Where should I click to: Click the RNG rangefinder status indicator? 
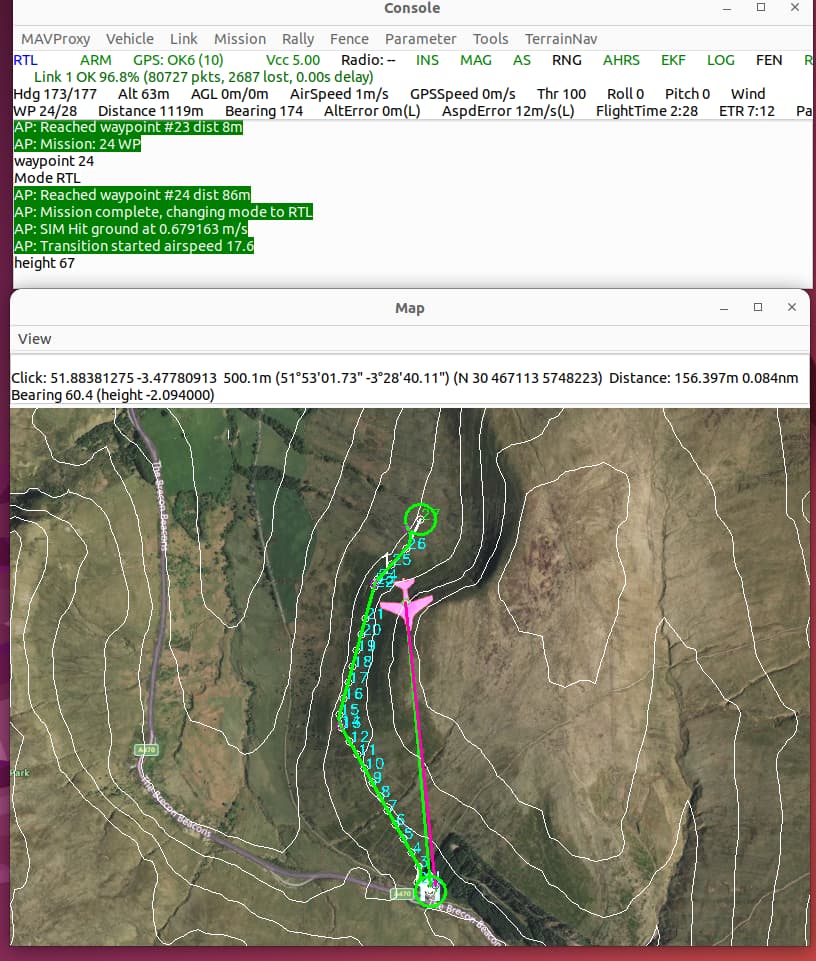tap(567, 60)
